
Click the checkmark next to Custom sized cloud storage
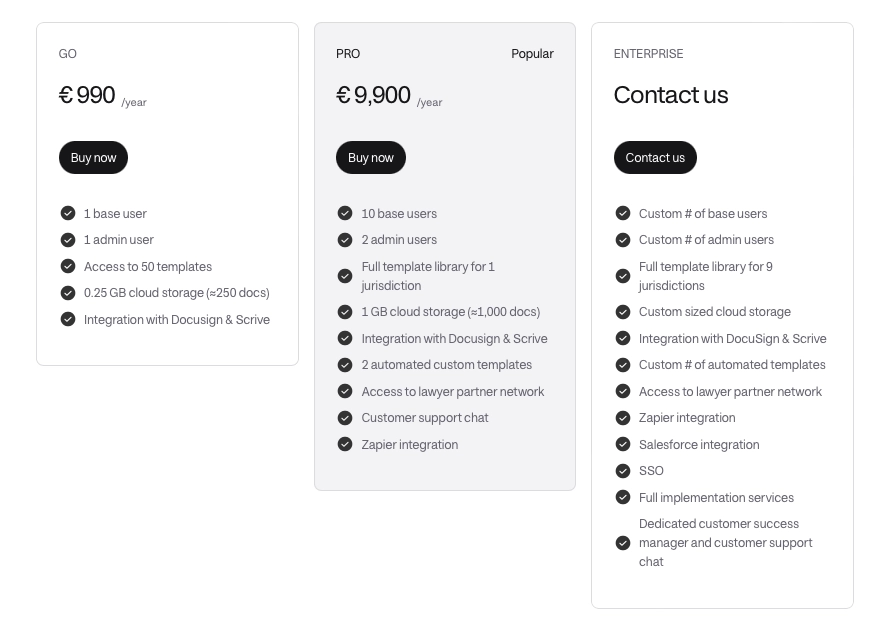point(623,312)
